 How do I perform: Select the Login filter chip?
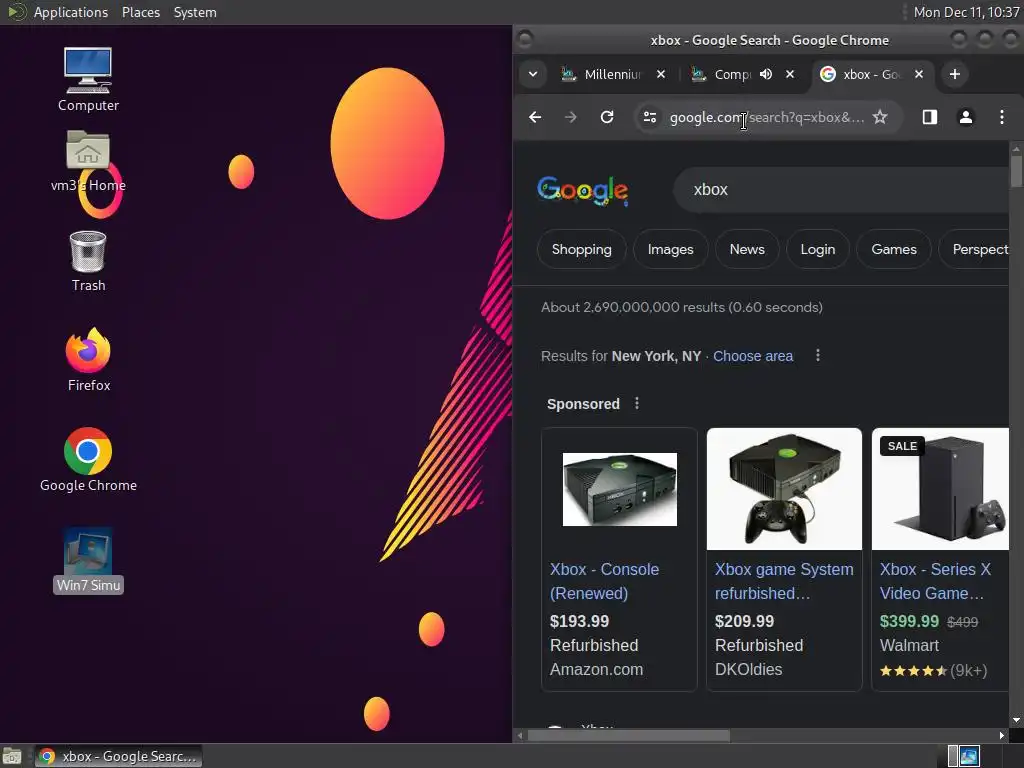818,249
